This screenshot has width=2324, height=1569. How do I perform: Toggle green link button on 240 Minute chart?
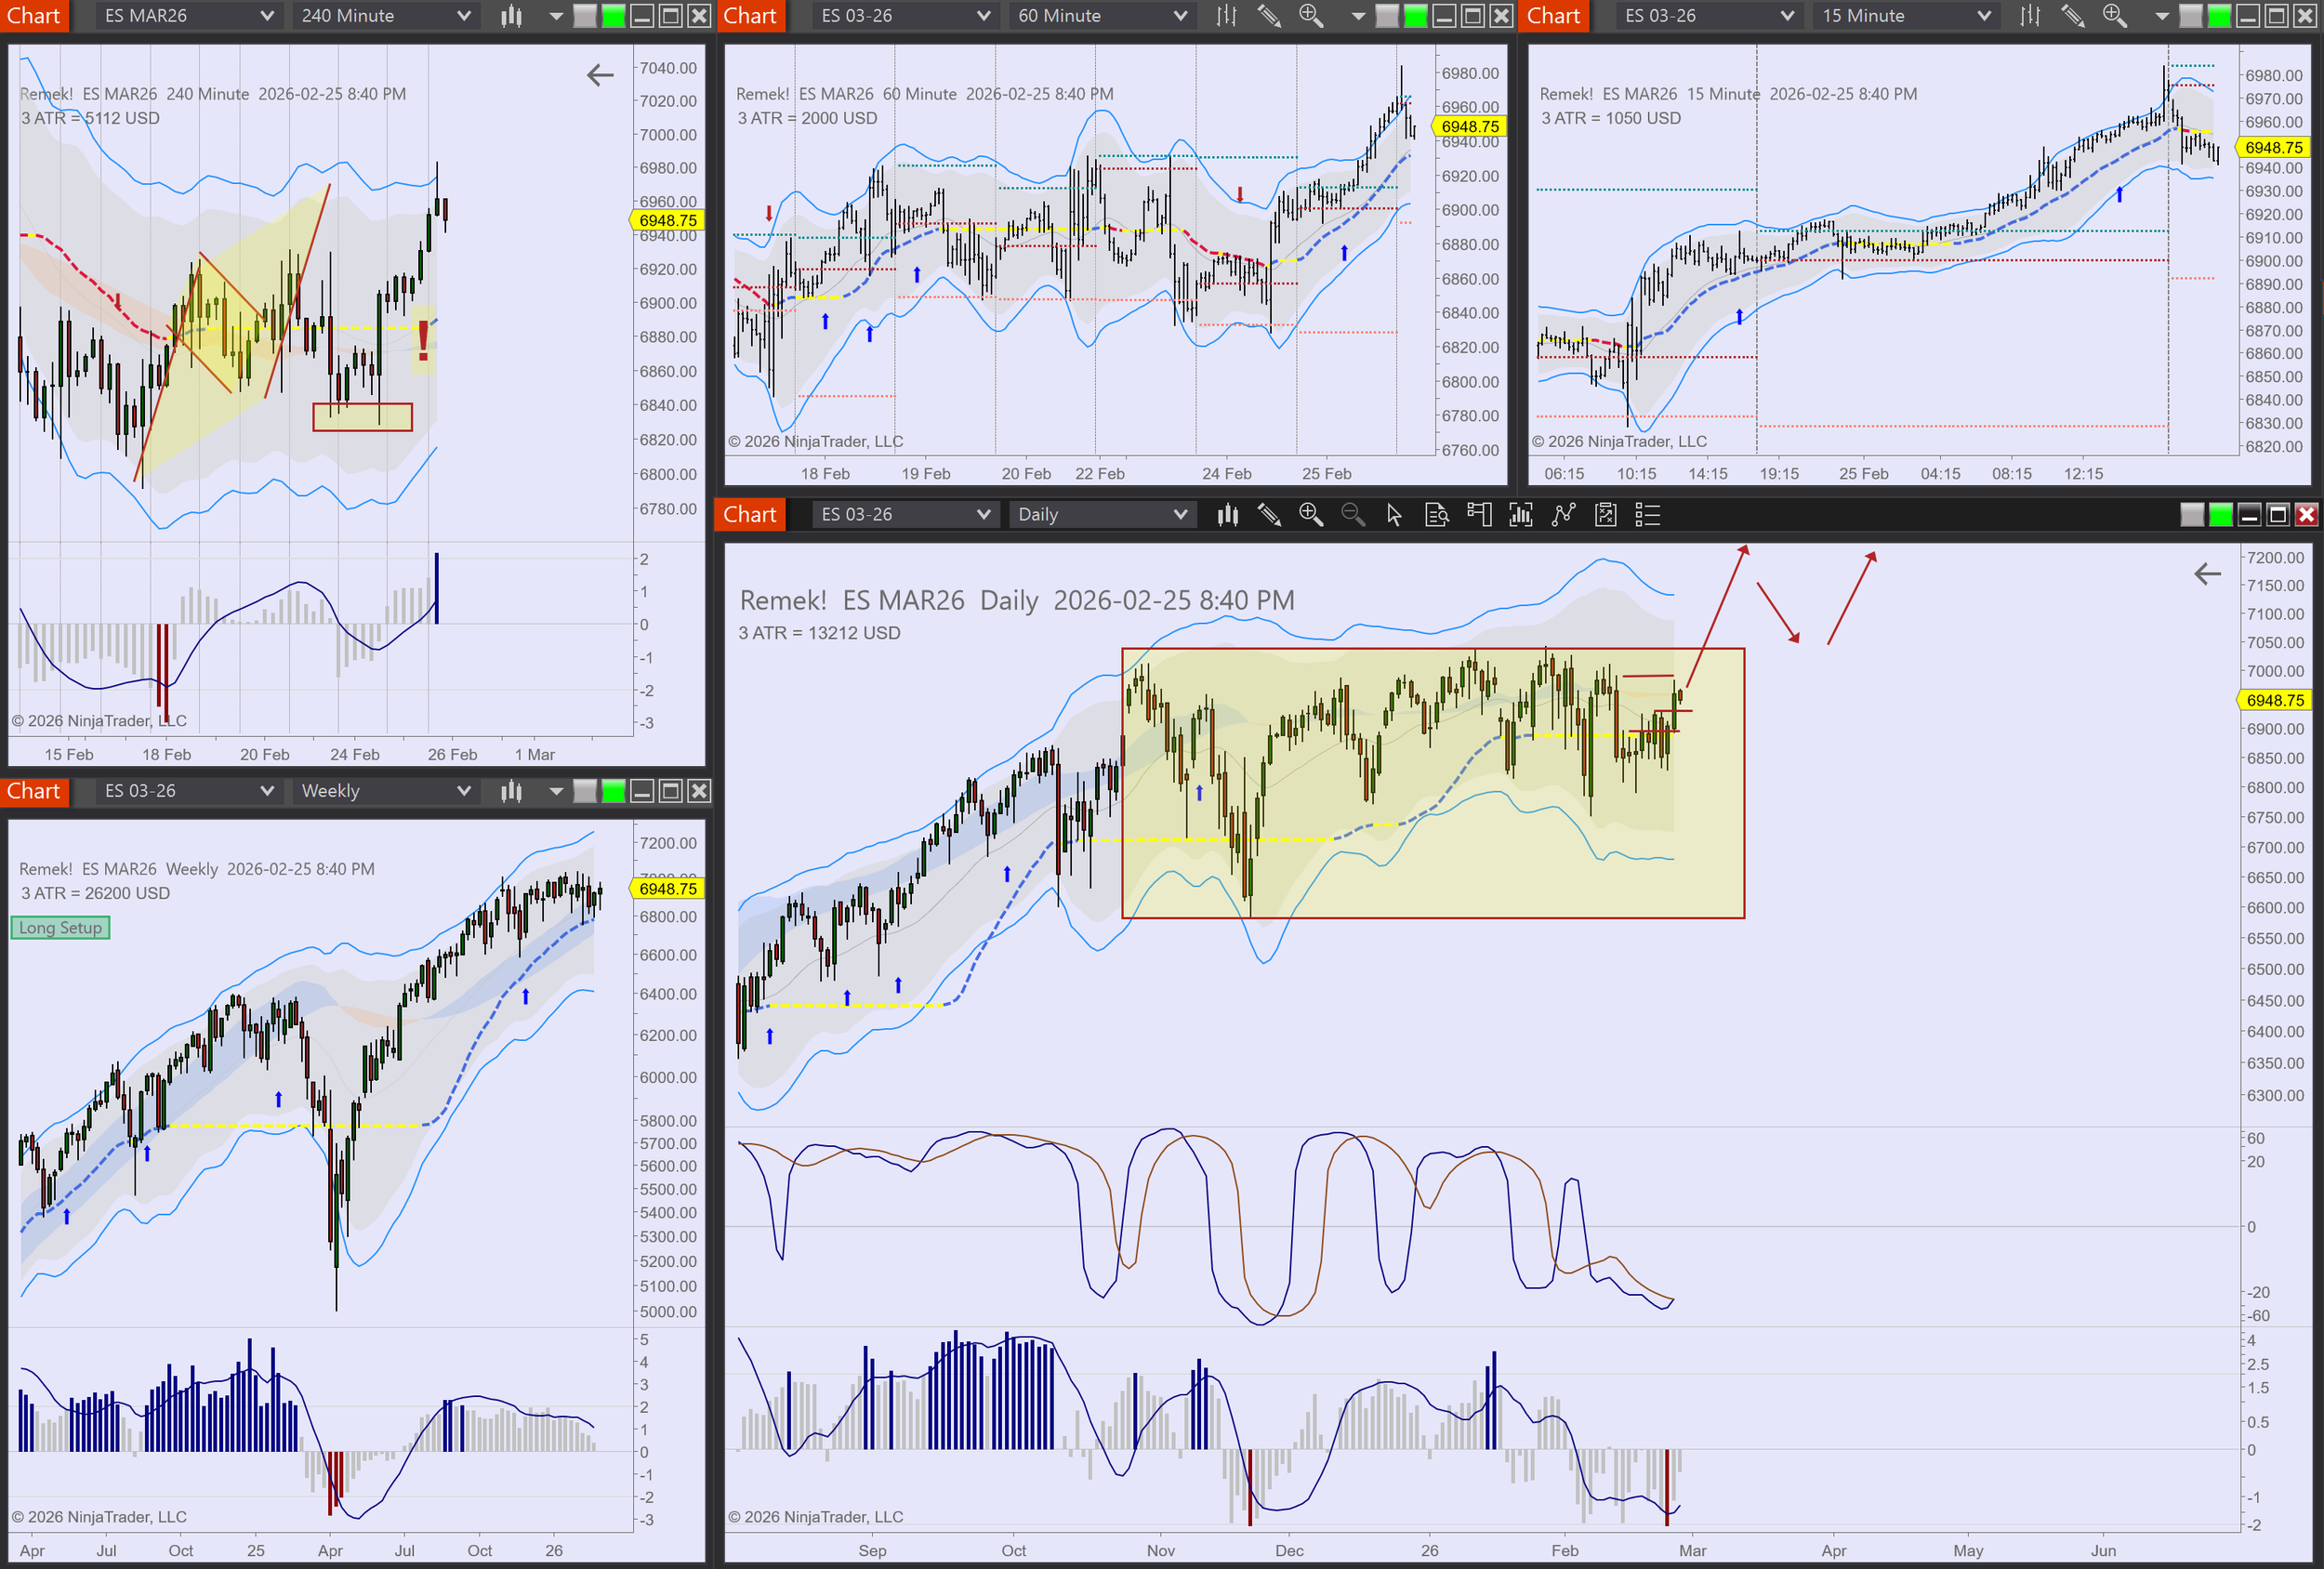[x=613, y=16]
